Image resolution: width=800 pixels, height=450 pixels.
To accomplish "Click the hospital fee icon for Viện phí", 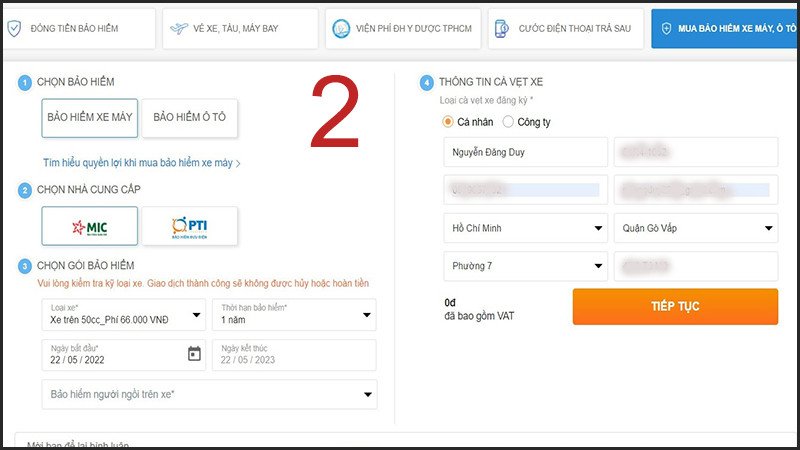I will (x=341, y=29).
